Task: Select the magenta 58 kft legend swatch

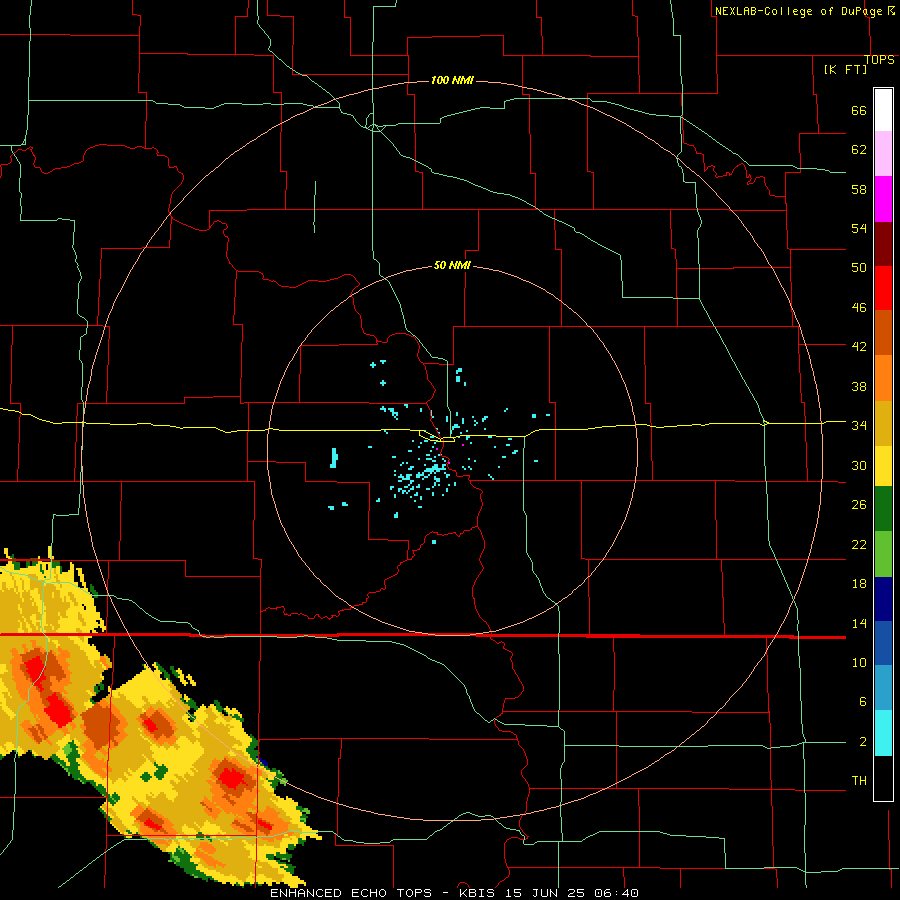Action: click(x=883, y=199)
